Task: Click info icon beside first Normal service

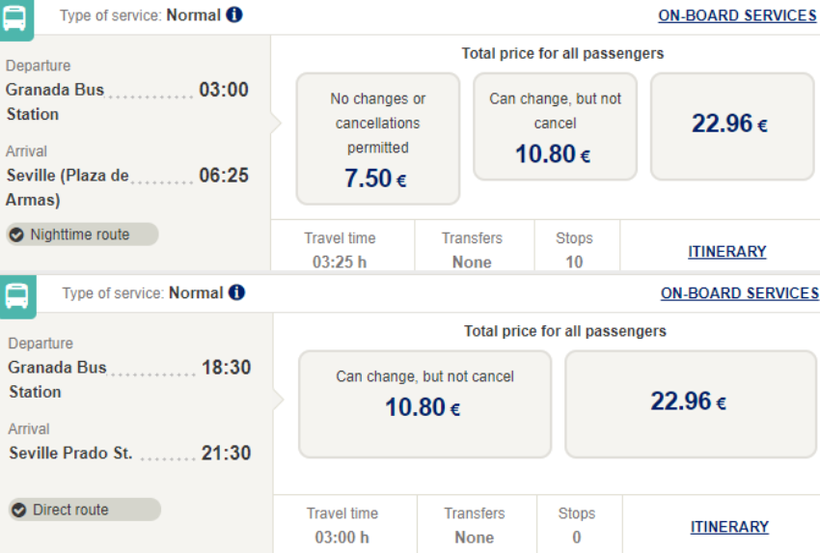Action: pyautogui.click(x=234, y=15)
